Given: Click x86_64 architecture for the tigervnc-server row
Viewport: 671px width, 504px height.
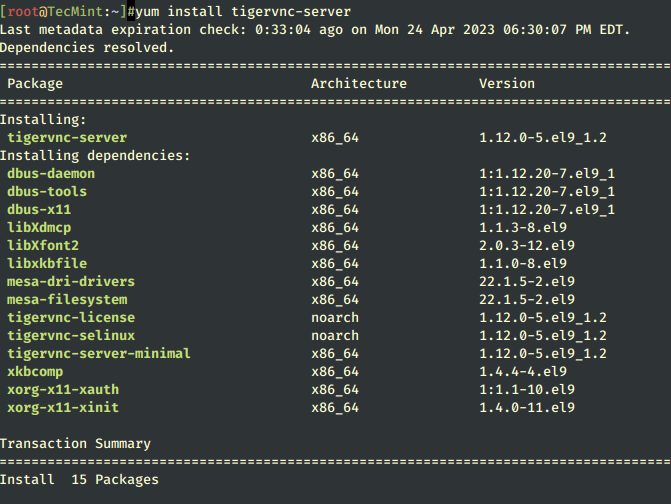Looking at the screenshot, I should click(x=335, y=138).
